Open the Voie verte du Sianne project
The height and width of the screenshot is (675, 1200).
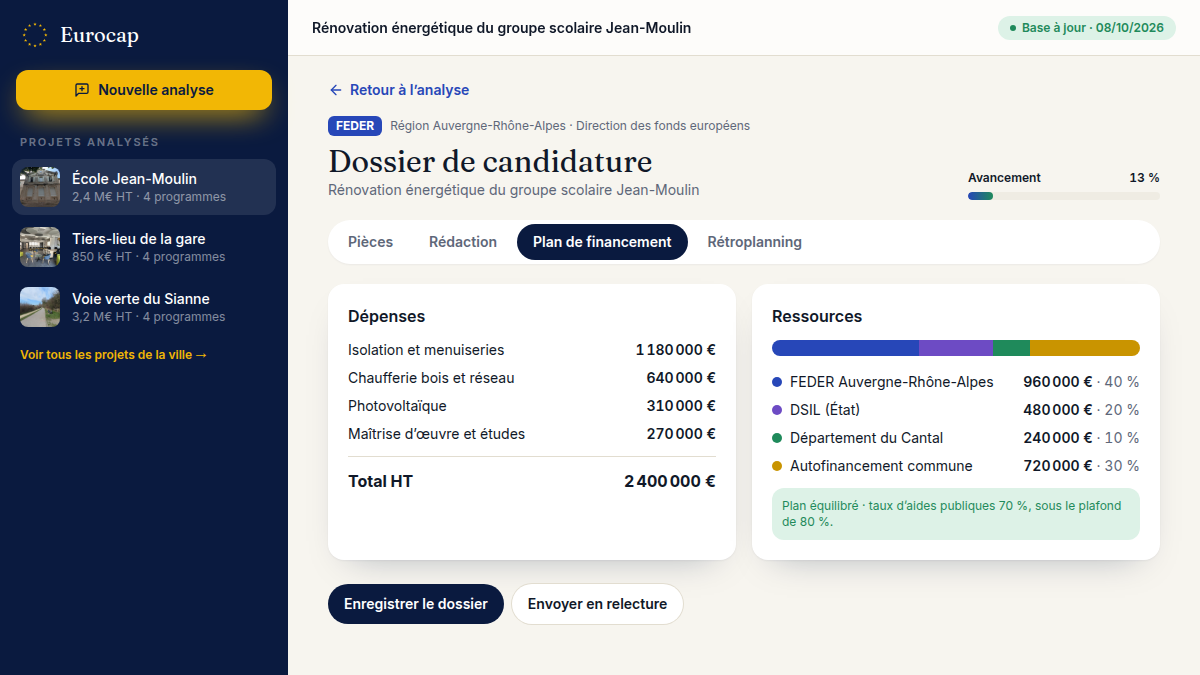point(144,307)
